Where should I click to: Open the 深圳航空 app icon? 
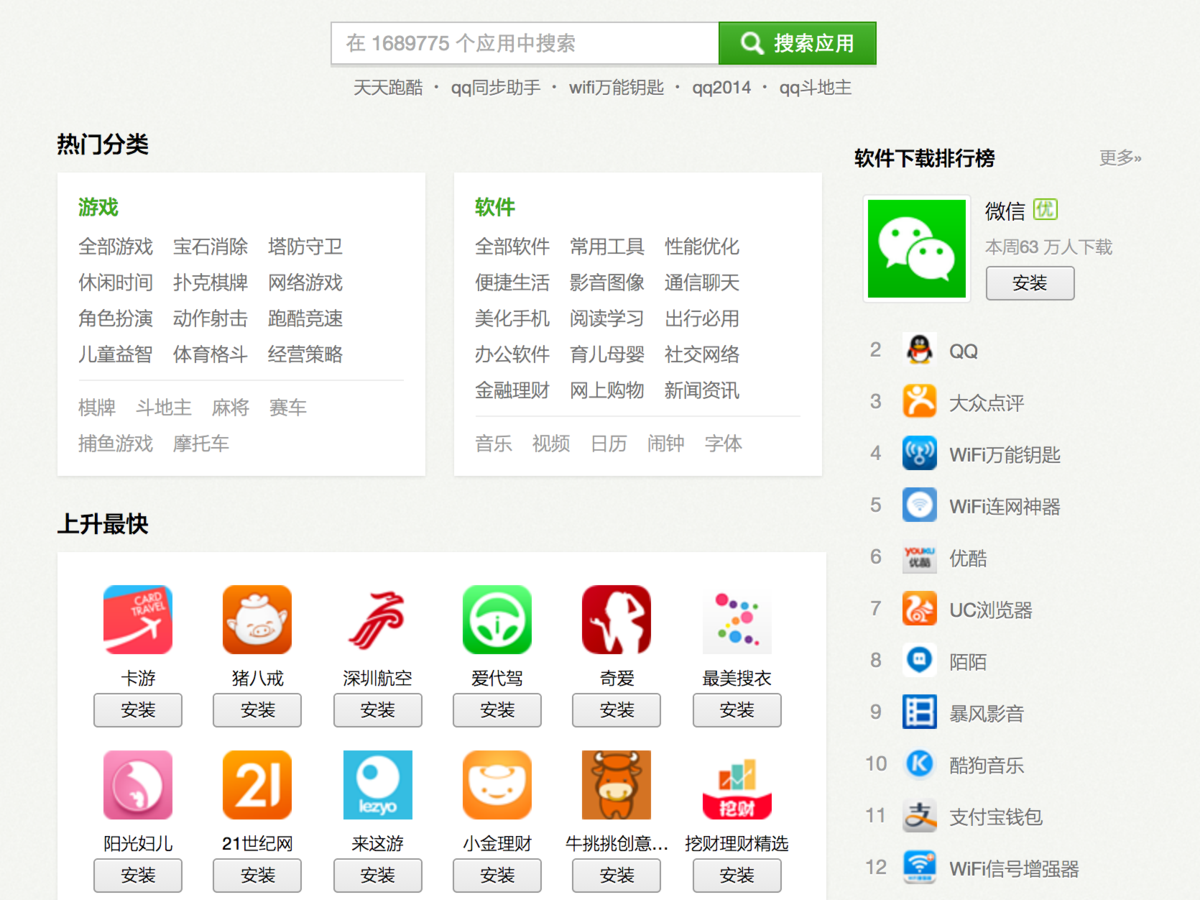pos(377,620)
